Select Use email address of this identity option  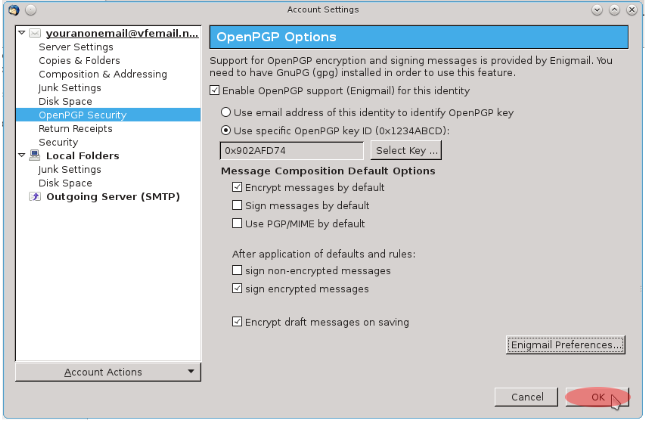click(226, 112)
